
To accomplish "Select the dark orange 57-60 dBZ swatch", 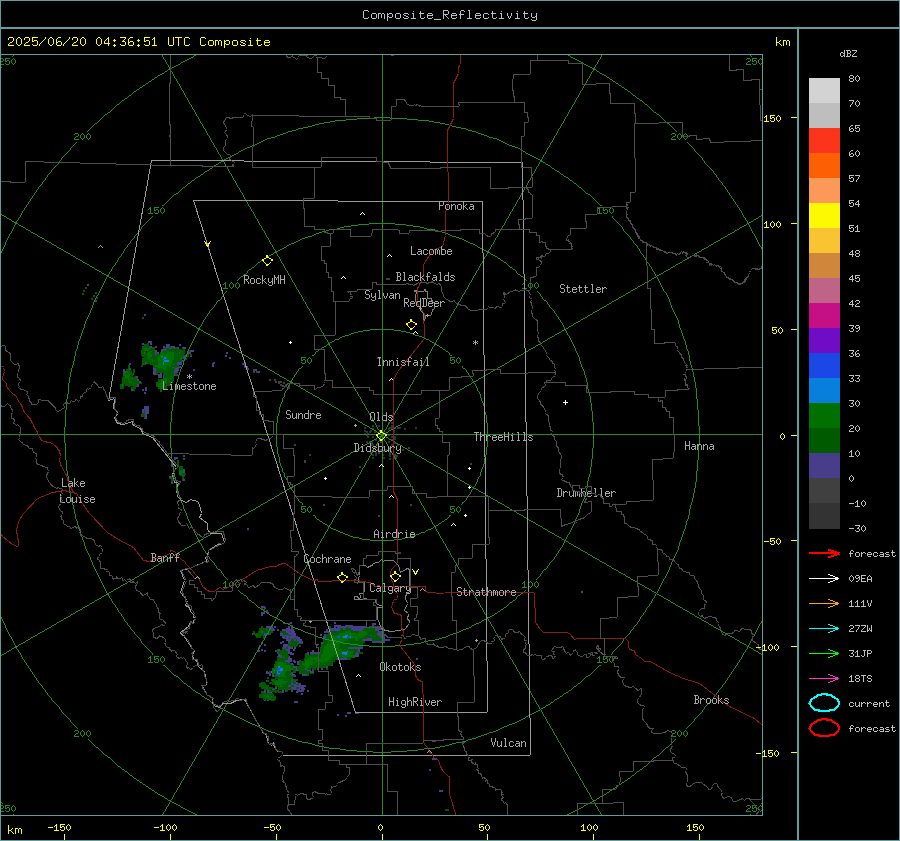I will [824, 166].
